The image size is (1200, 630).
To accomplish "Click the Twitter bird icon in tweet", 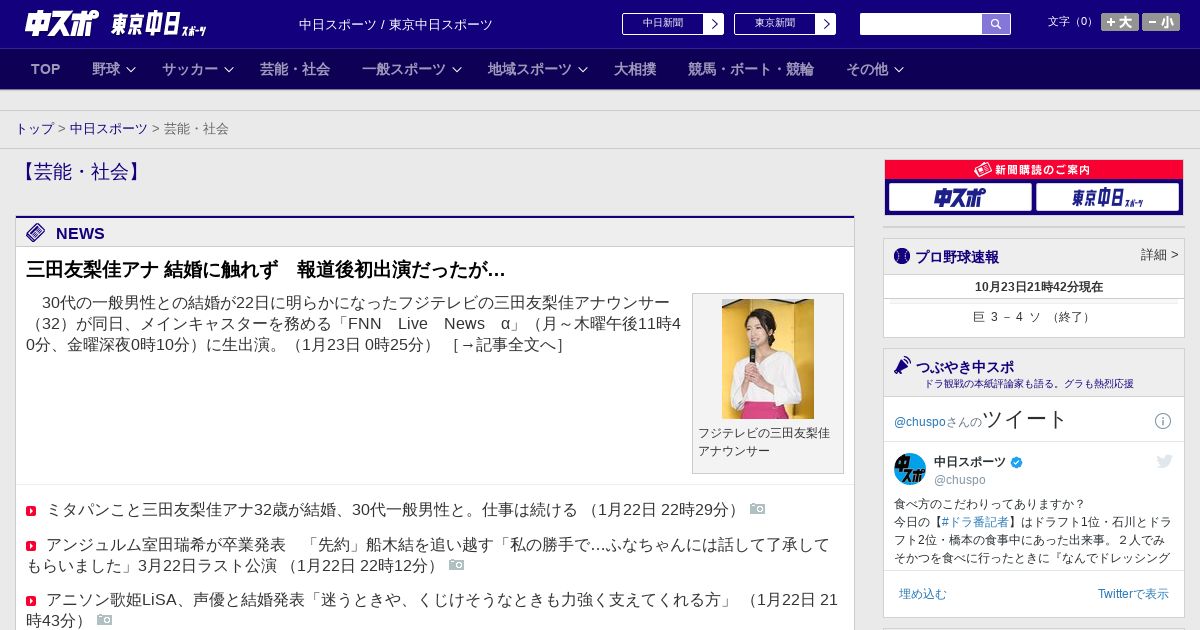I will (1164, 461).
